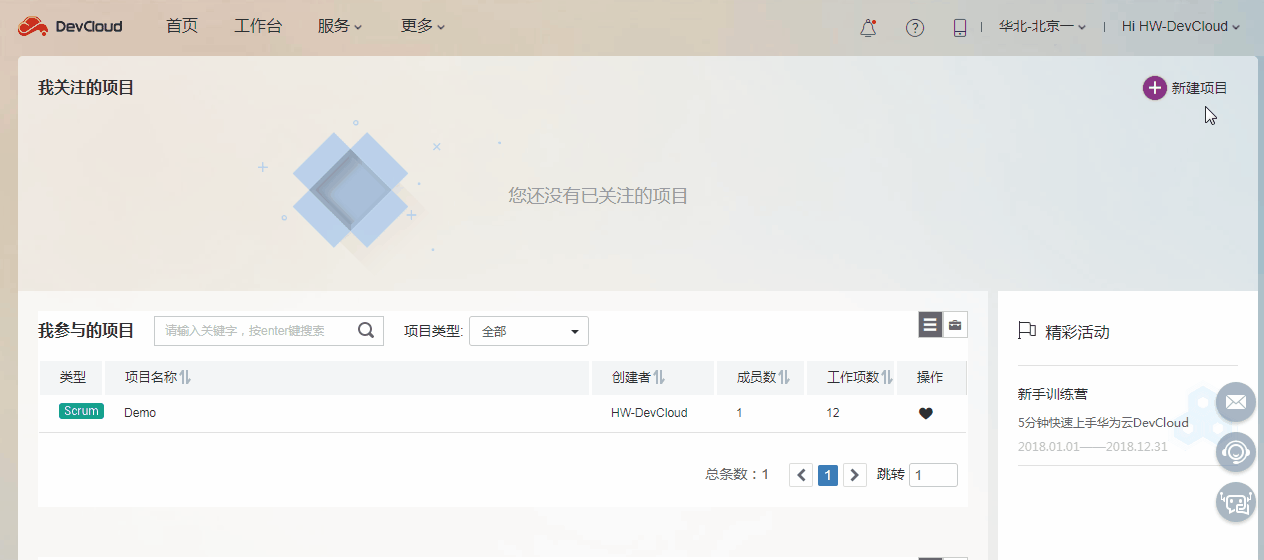Open the 新手训练营 activity

coord(1053,394)
